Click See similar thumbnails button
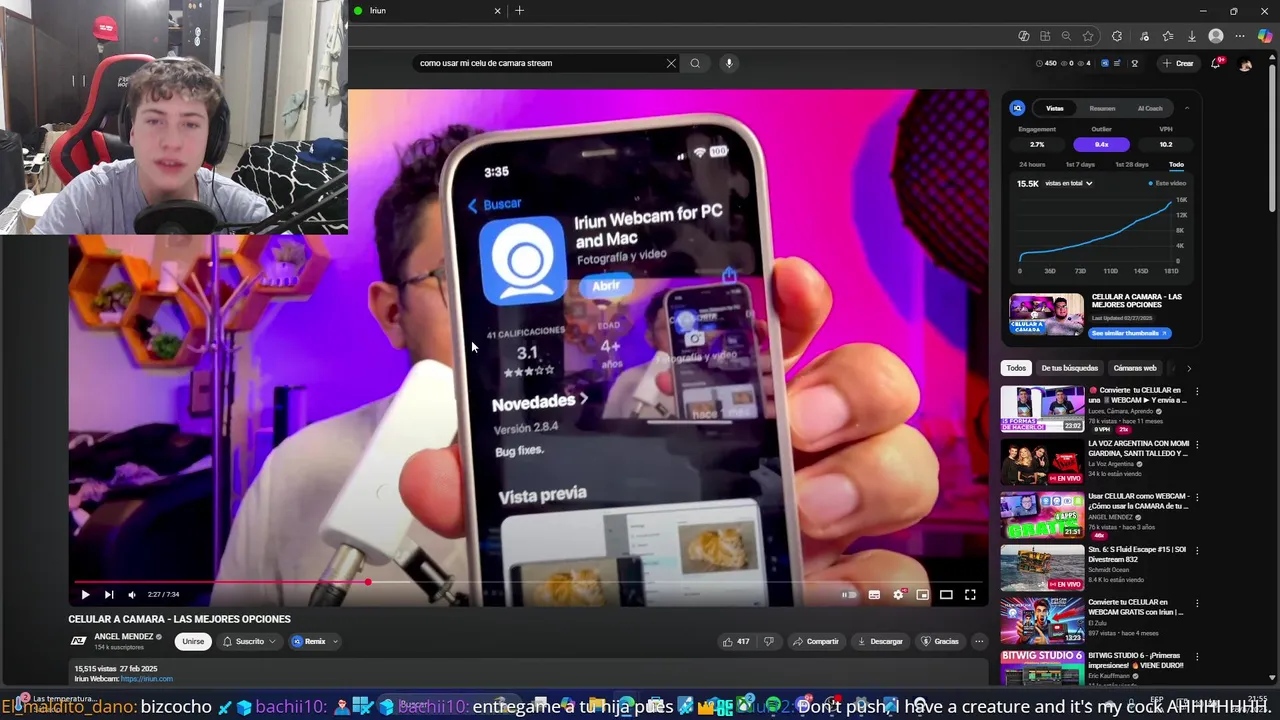The width and height of the screenshot is (1280, 720). tap(1129, 333)
